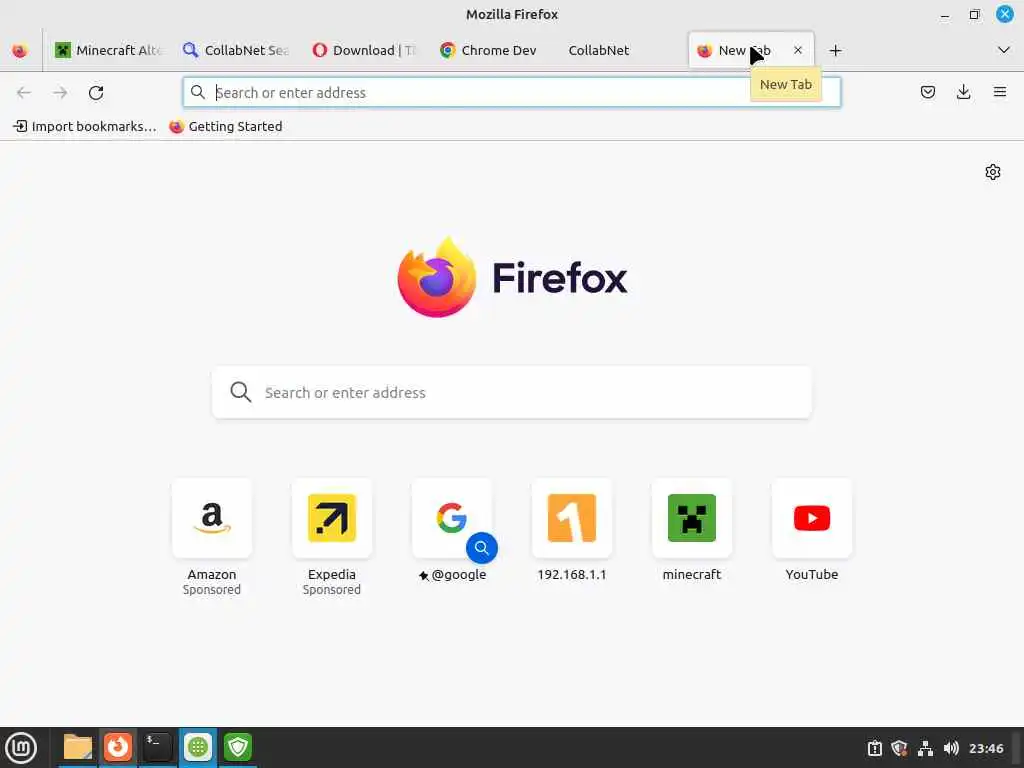The width and height of the screenshot is (1024, 768).
Task: Open the Firefox View pinned tab icon
Action: 20,50
